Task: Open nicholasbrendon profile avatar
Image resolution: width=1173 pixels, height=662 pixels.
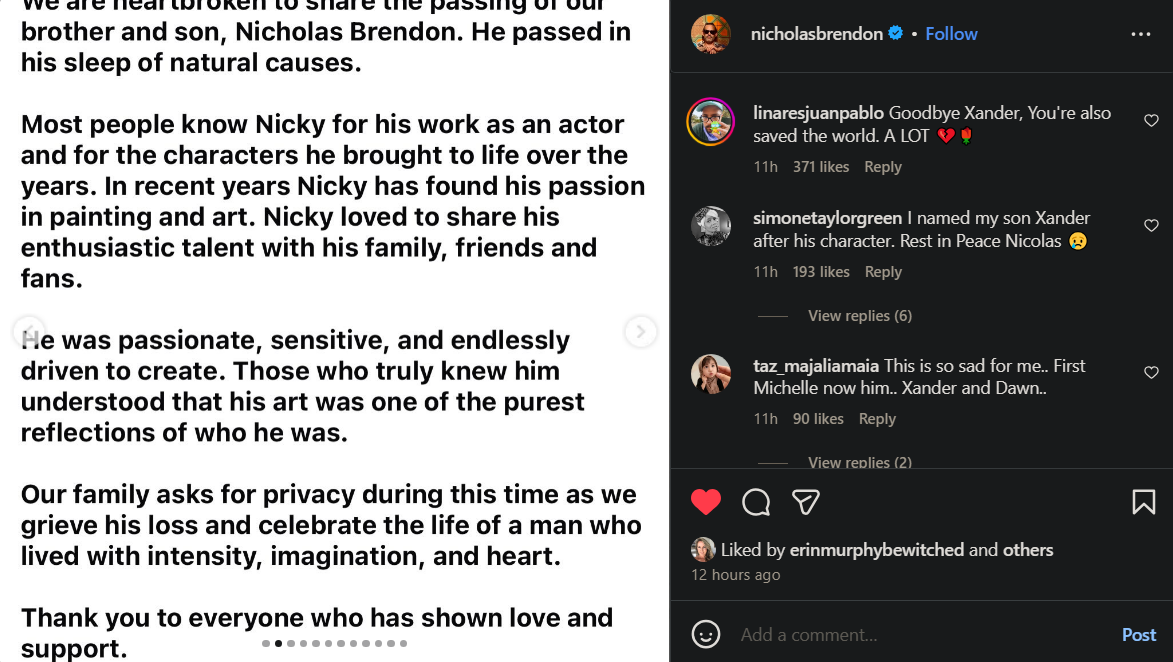Action: [x=711, y=34]
